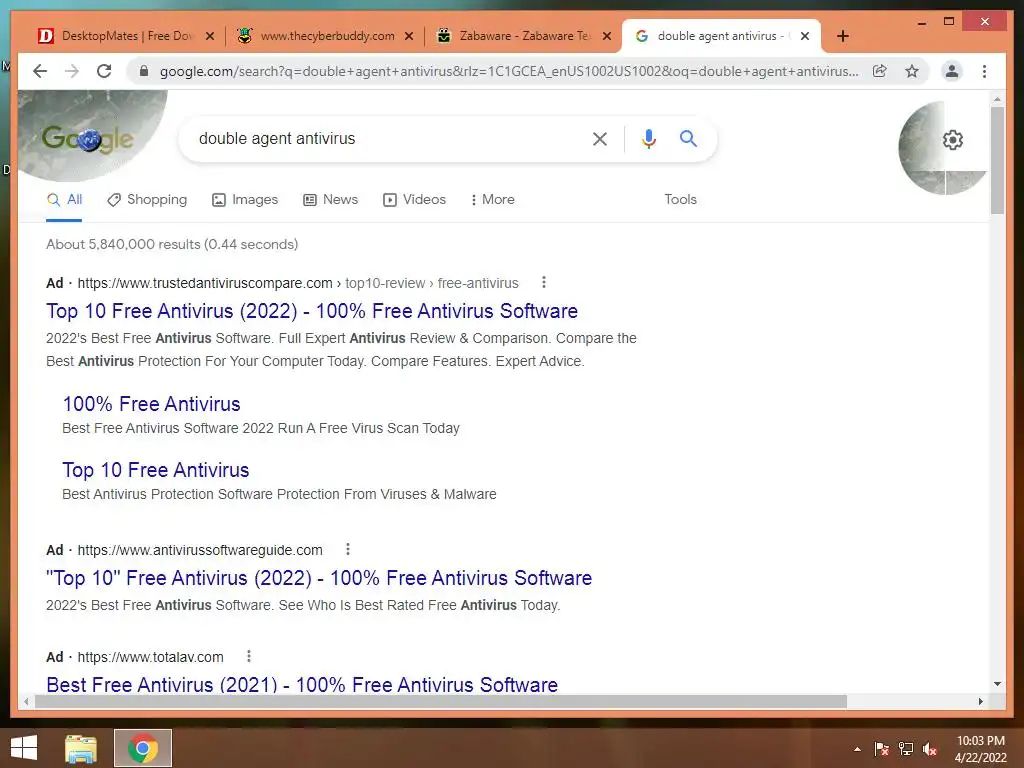
Task: Select the All search filter
Action: [64, 200]
